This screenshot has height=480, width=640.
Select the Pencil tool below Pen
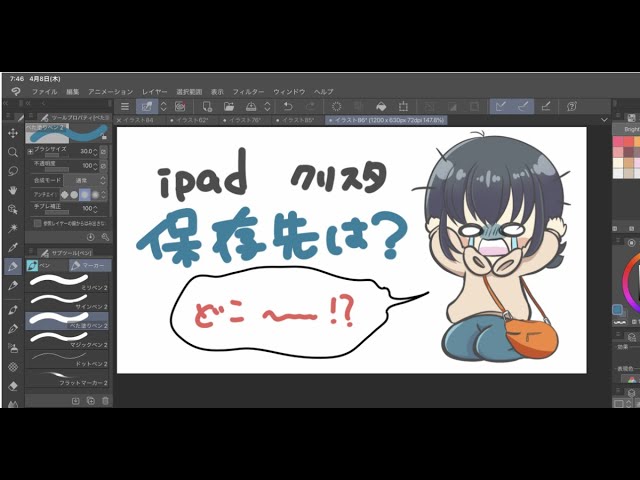click(x=13, y=285)
